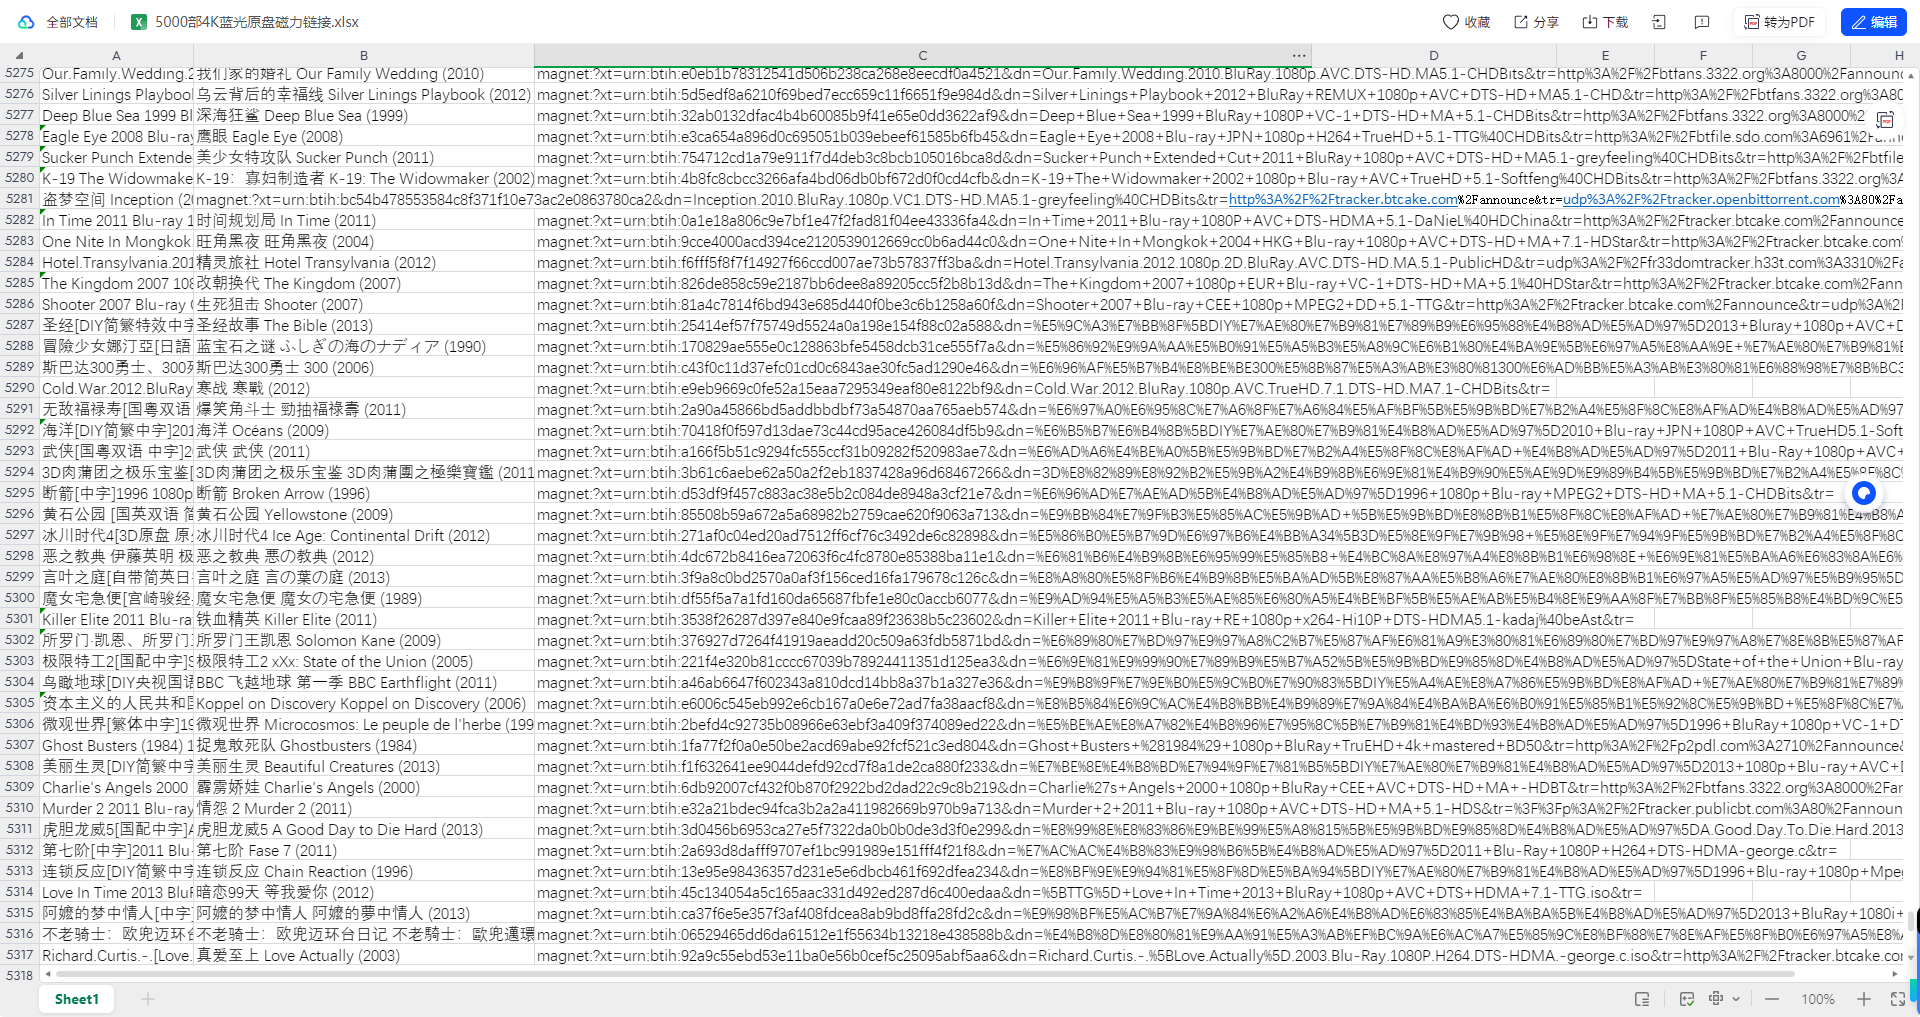The width and height of the screenshot is (1920, 1017).
Task: Select cell 真爱至上 Love Actually (2003)
Action: (x=364, y=955)
